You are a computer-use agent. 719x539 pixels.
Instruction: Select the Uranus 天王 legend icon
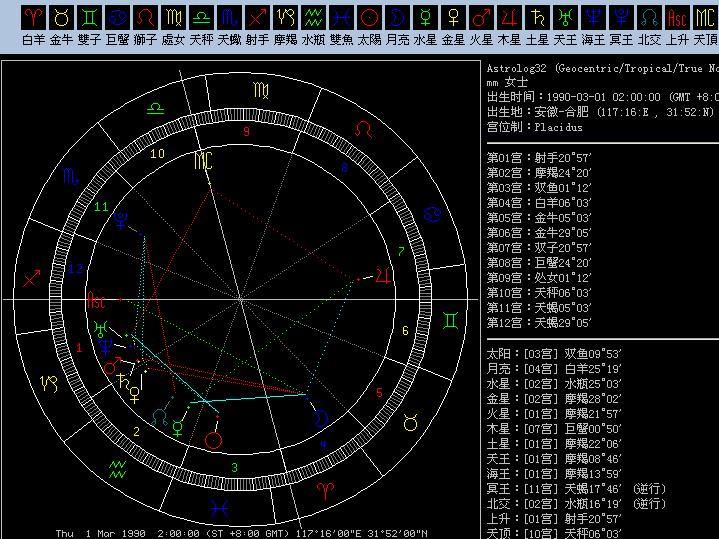(x=565, y=17)
